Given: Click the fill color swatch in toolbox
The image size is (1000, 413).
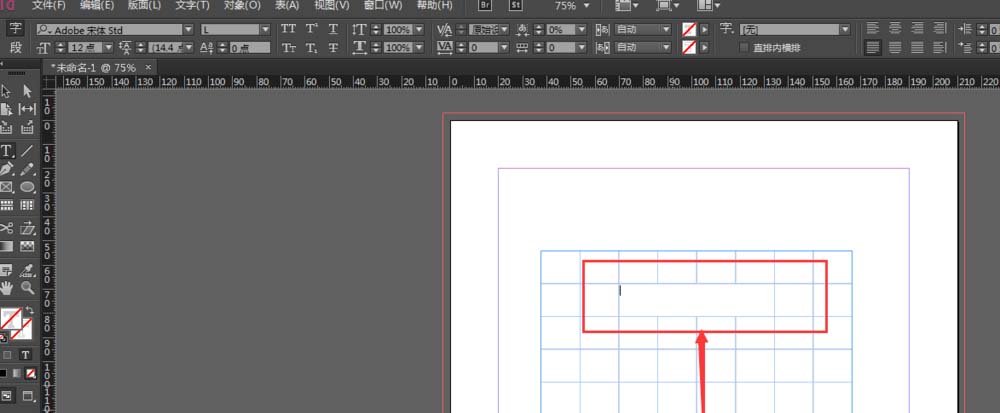Looking at the screenshot, I should [10, 319].
